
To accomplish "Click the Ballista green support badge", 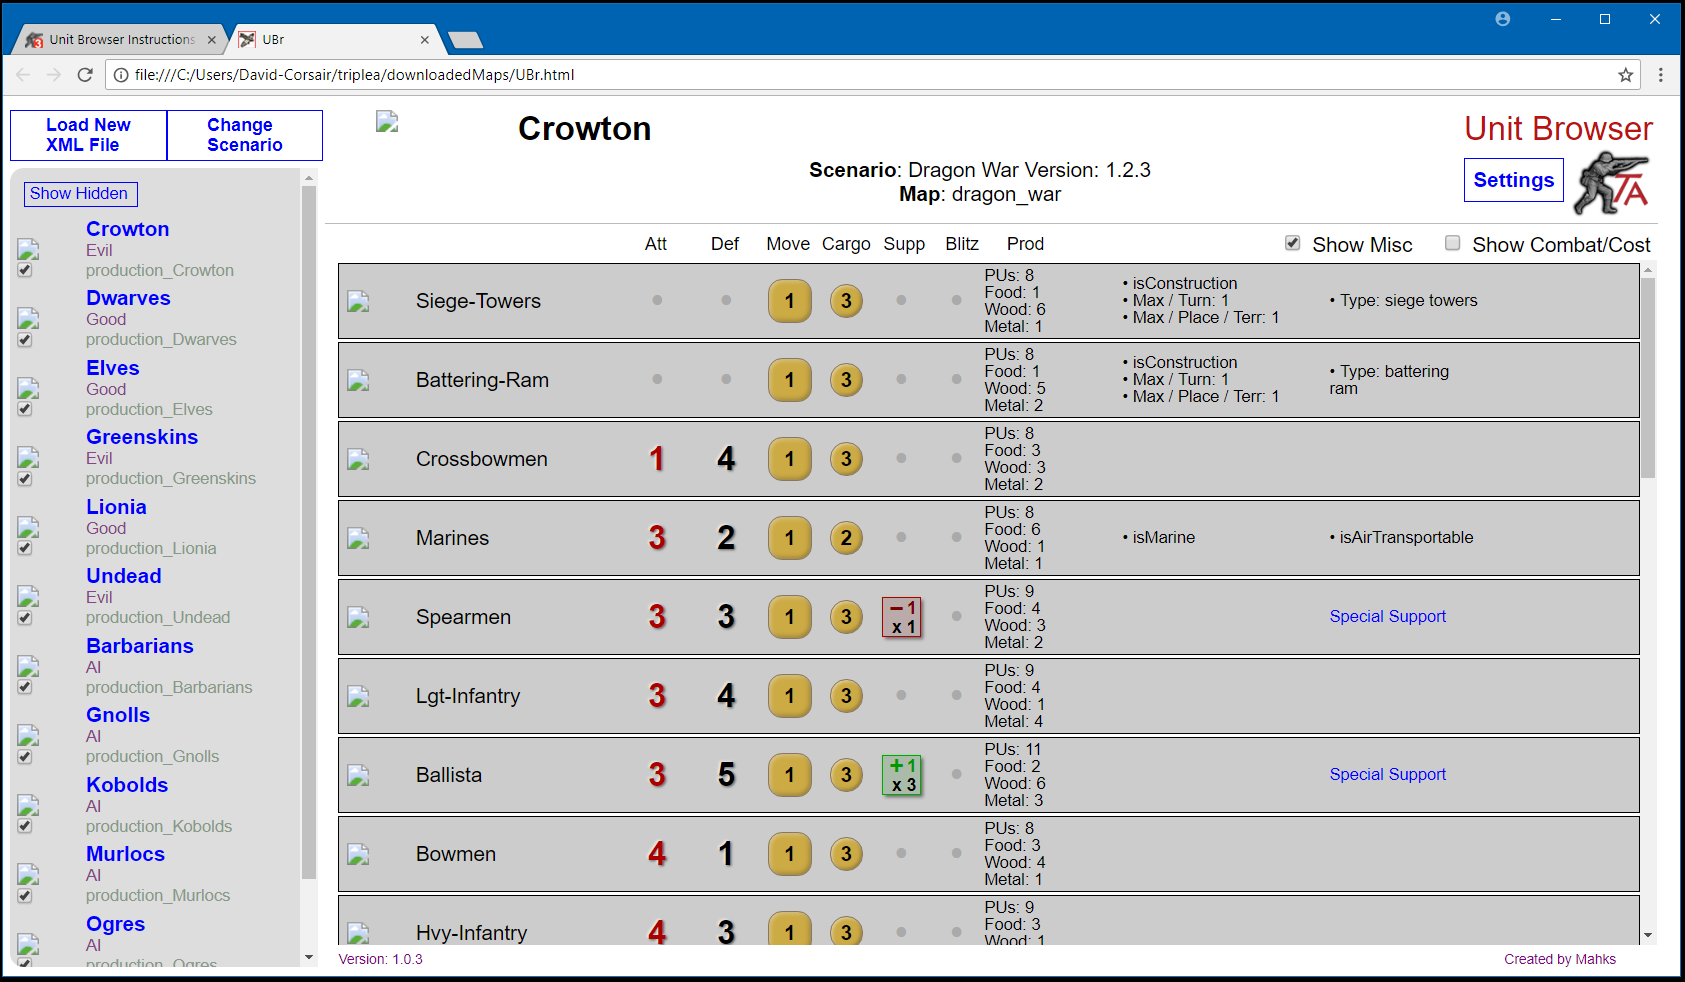I will click(901, 775).
